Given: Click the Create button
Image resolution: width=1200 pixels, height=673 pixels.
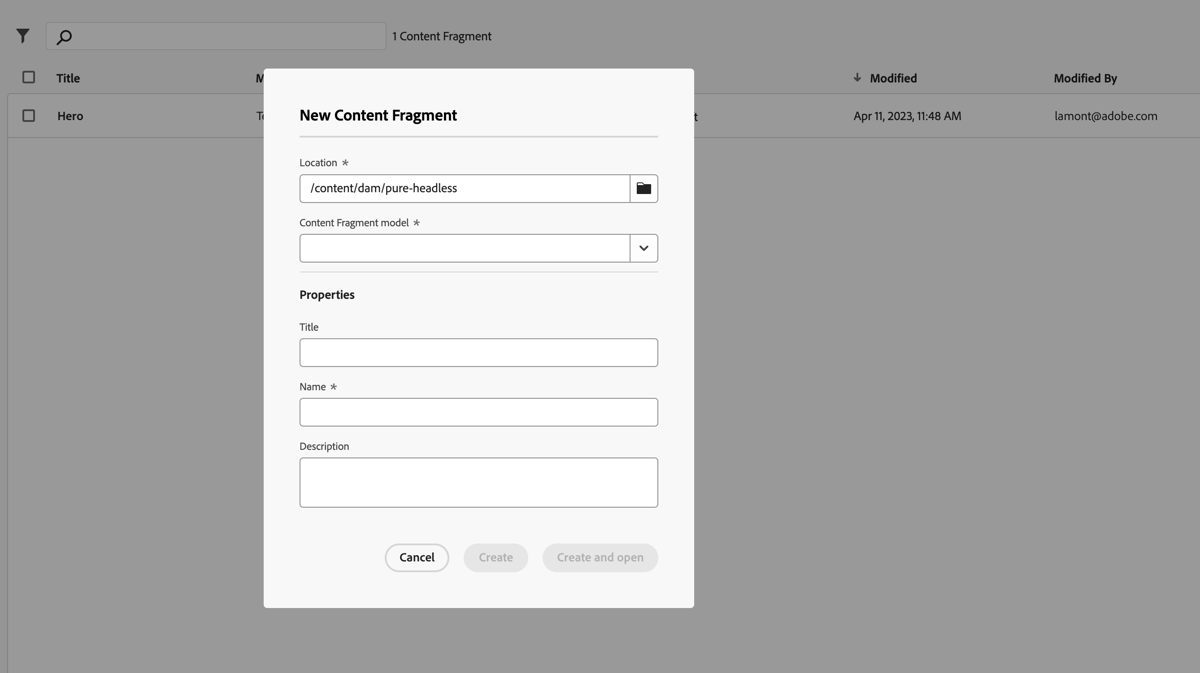Looking at the screenshot, I should tap(495, 557).
